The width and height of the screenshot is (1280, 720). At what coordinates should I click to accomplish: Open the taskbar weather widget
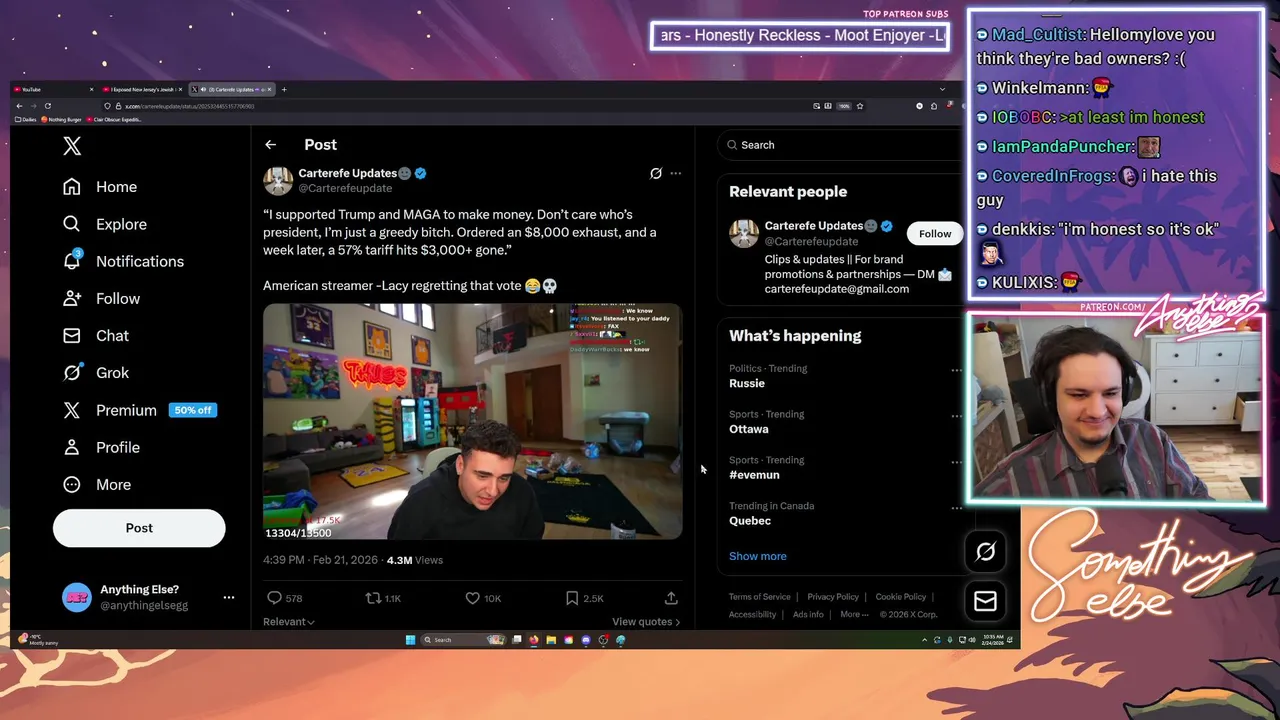(40, 640)
